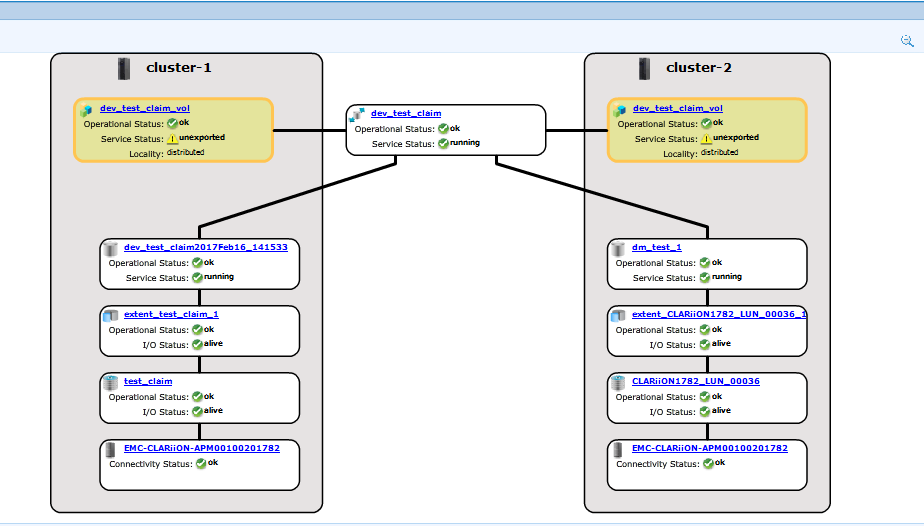Open the extent_CLARiiON1782_LUN_00036_1 link
Viewport: 924px width, 526px height.
pyautogui.click(x=719, y=314)
